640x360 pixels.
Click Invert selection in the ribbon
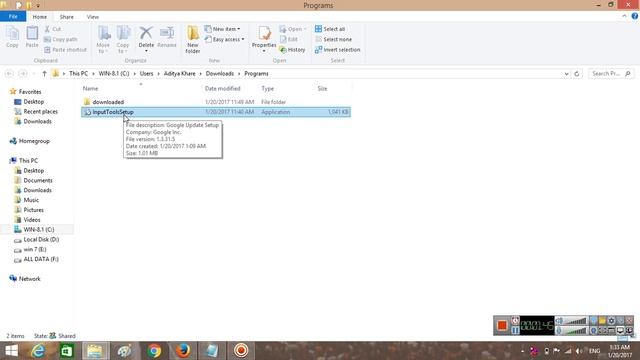click(338, 50)
